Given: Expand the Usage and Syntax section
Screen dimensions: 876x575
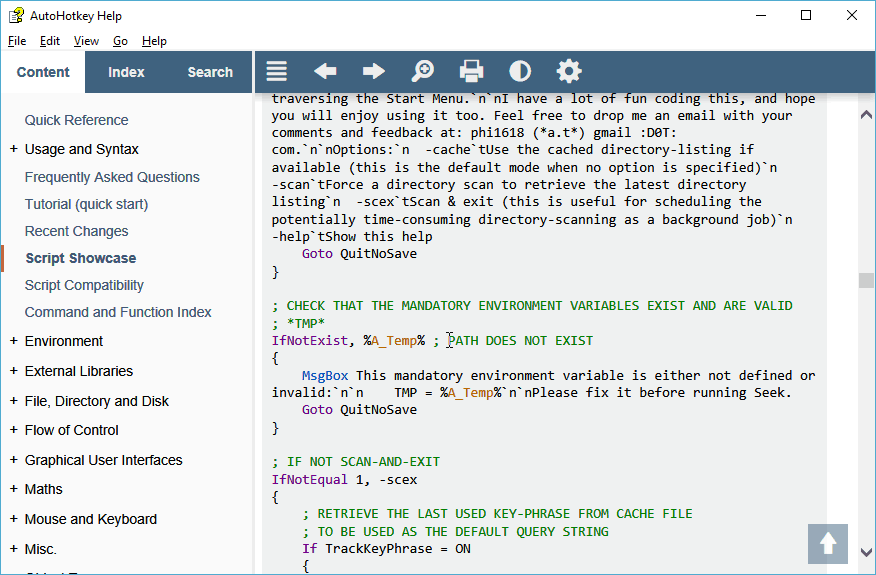Looking at the screenshot, I should 14,149.
